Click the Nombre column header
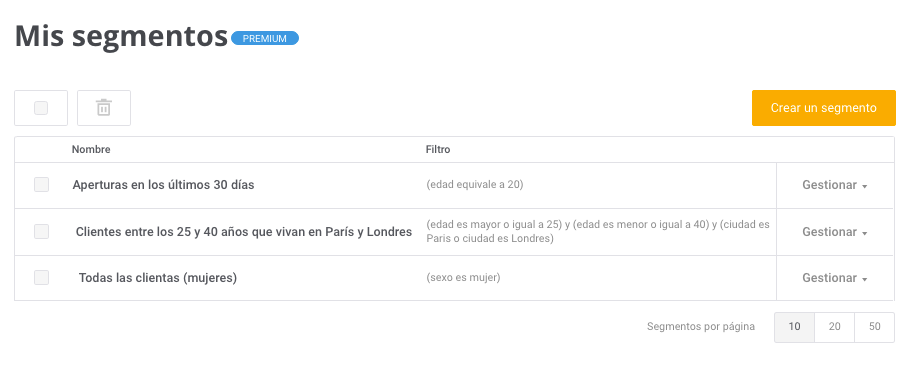The height and width of the screenshot is (366, 910). (x=91, y=150)
